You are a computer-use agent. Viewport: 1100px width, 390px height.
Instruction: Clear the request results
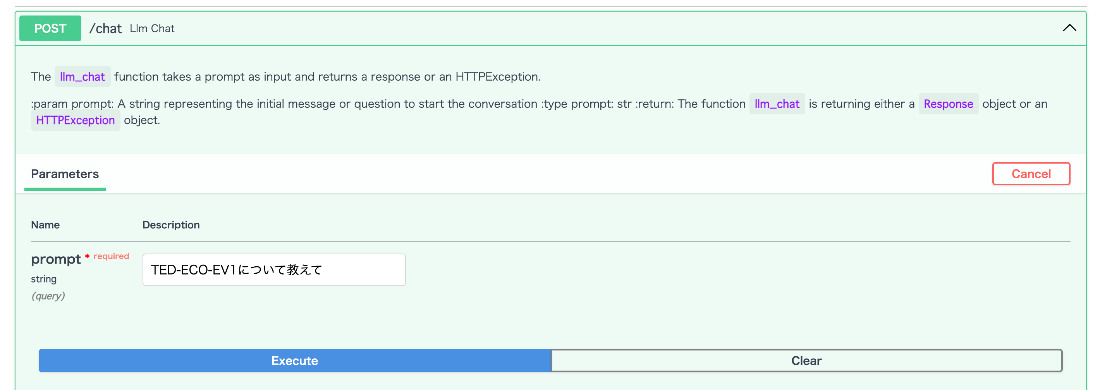[x=806, y=361]
